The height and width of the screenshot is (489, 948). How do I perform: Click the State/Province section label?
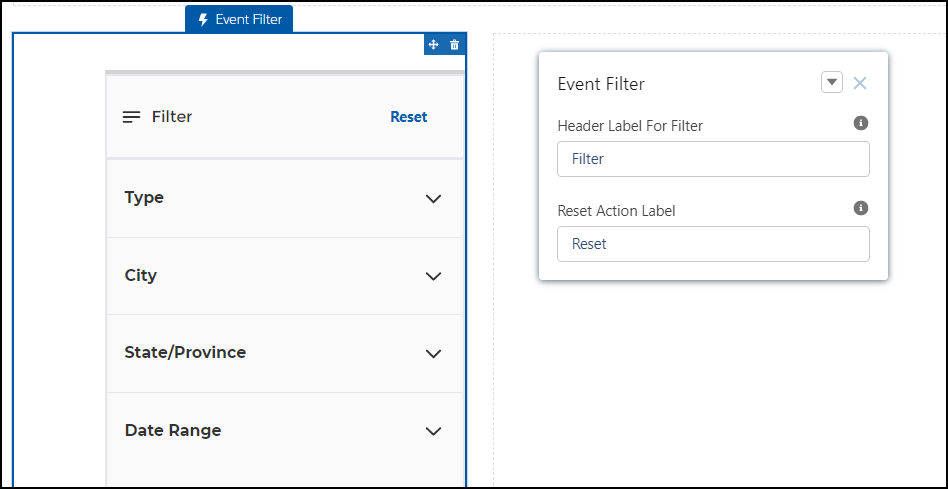(185, 353)
